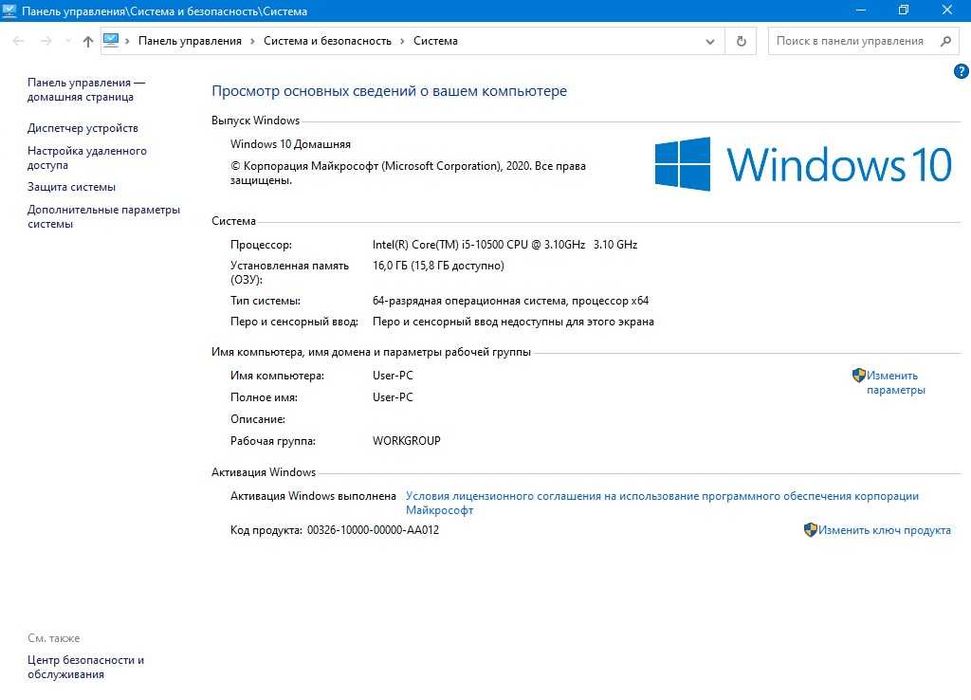
Task: Click Активация Windows выполнена text
Action: pyautogui.click(x=313, y=496)
